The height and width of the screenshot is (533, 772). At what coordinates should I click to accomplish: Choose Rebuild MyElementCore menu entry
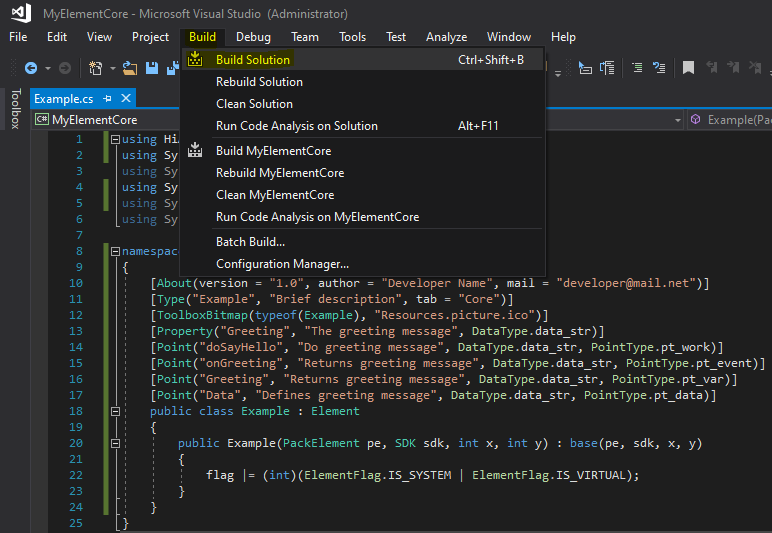point(280,173)
